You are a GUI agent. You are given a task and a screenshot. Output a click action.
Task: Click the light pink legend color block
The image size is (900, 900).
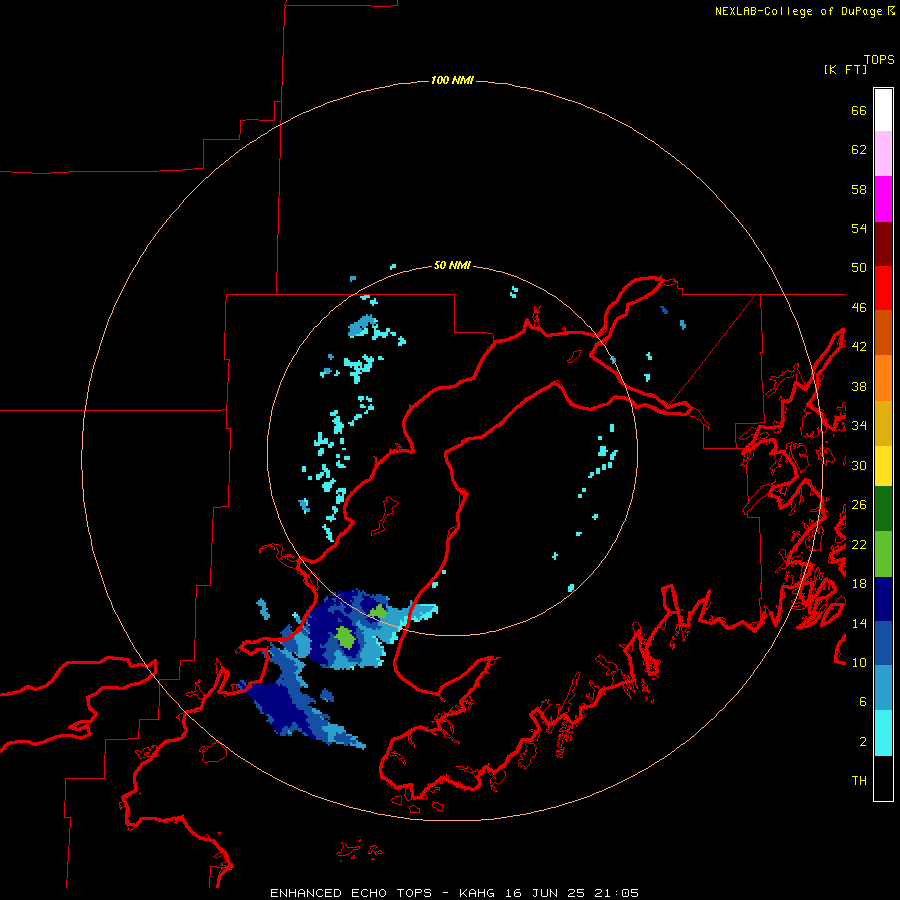pos(883,154)
